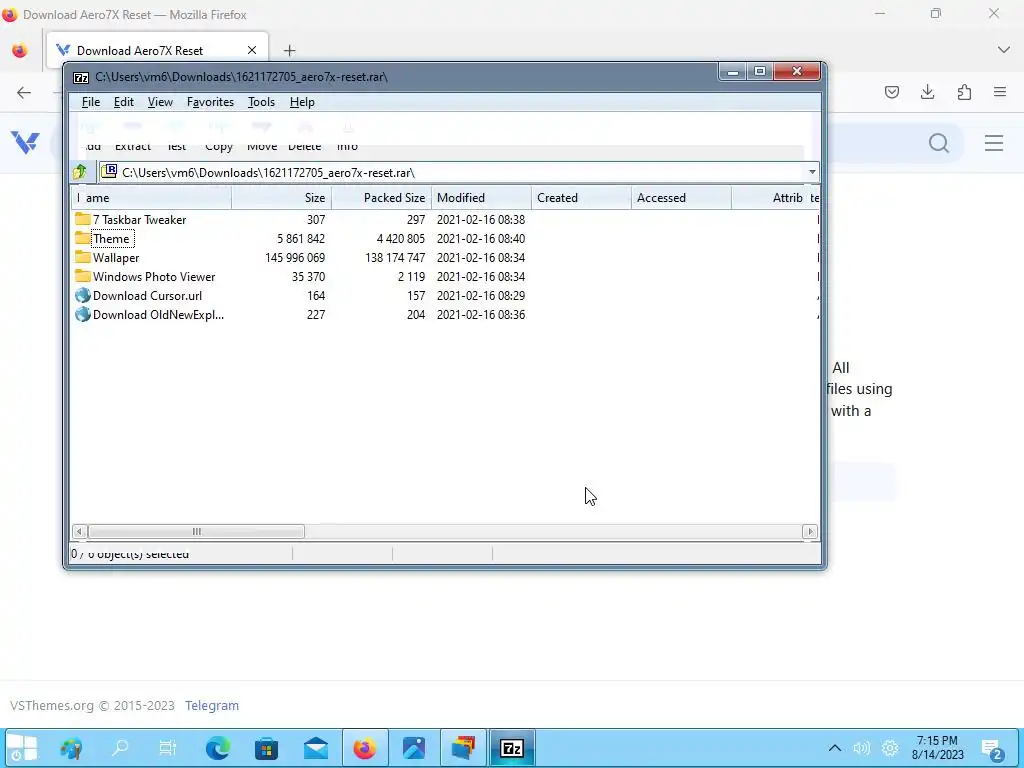This screenshot has width=1024, height=768.
Task: Open the Firefox application hamburger menu
Action: [x=1000, y=92]
